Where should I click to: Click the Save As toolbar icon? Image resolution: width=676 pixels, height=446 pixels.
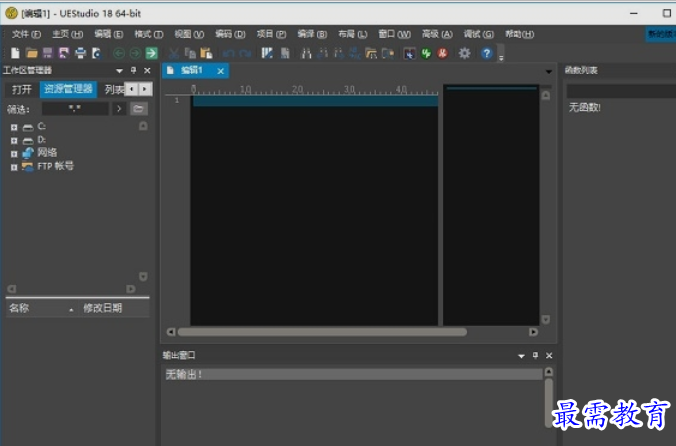click(x=64, y=53)
